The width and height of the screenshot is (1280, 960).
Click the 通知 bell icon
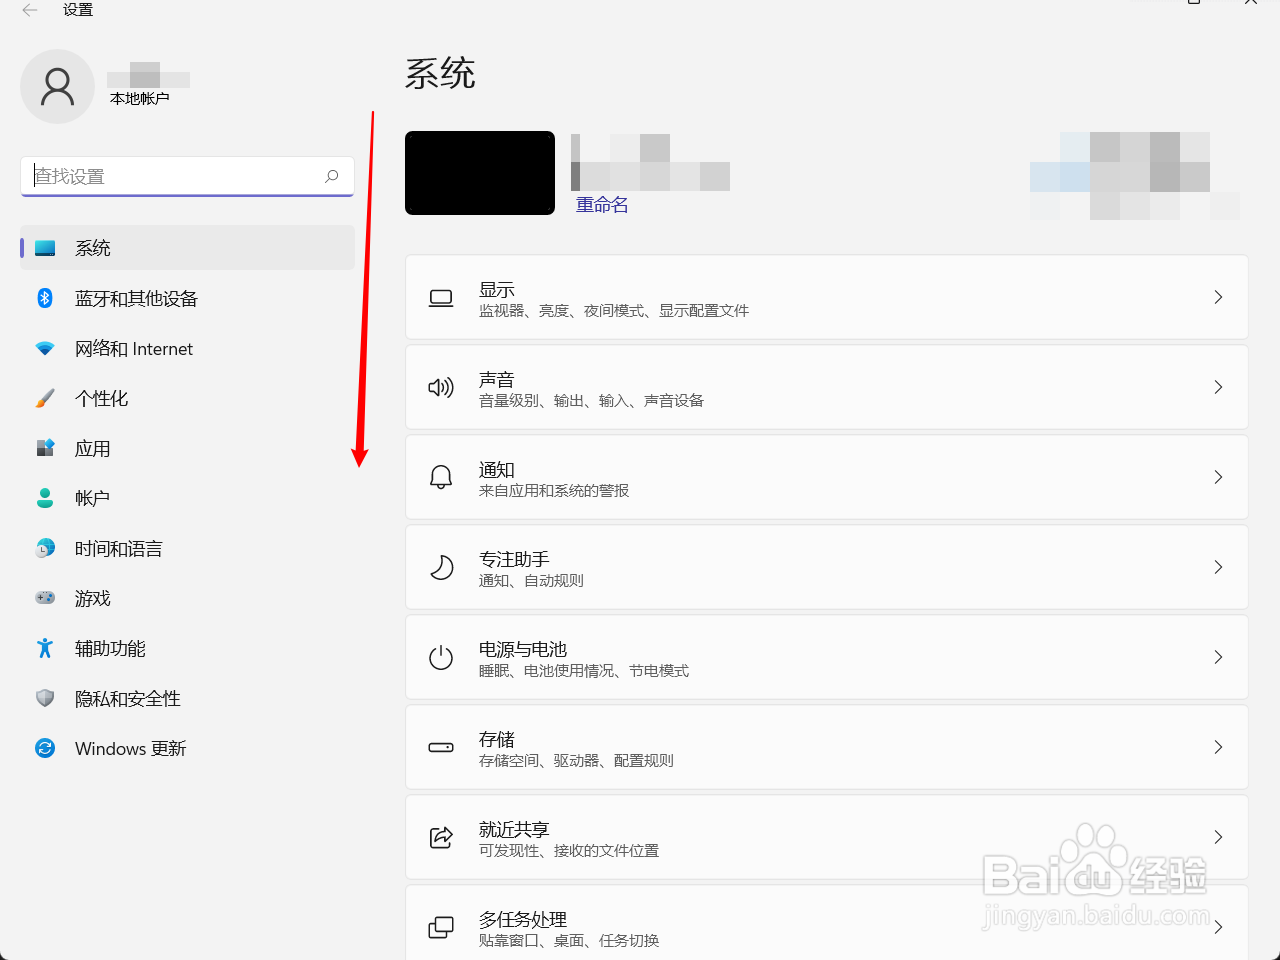[x=441, y=477]
